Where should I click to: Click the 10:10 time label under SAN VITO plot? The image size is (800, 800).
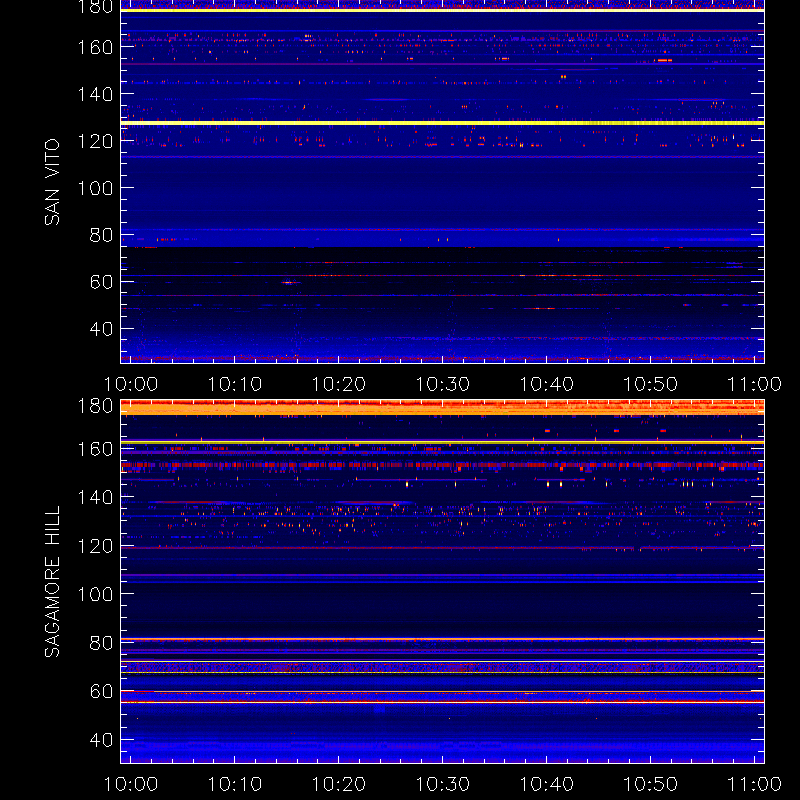tap(235, 384)
